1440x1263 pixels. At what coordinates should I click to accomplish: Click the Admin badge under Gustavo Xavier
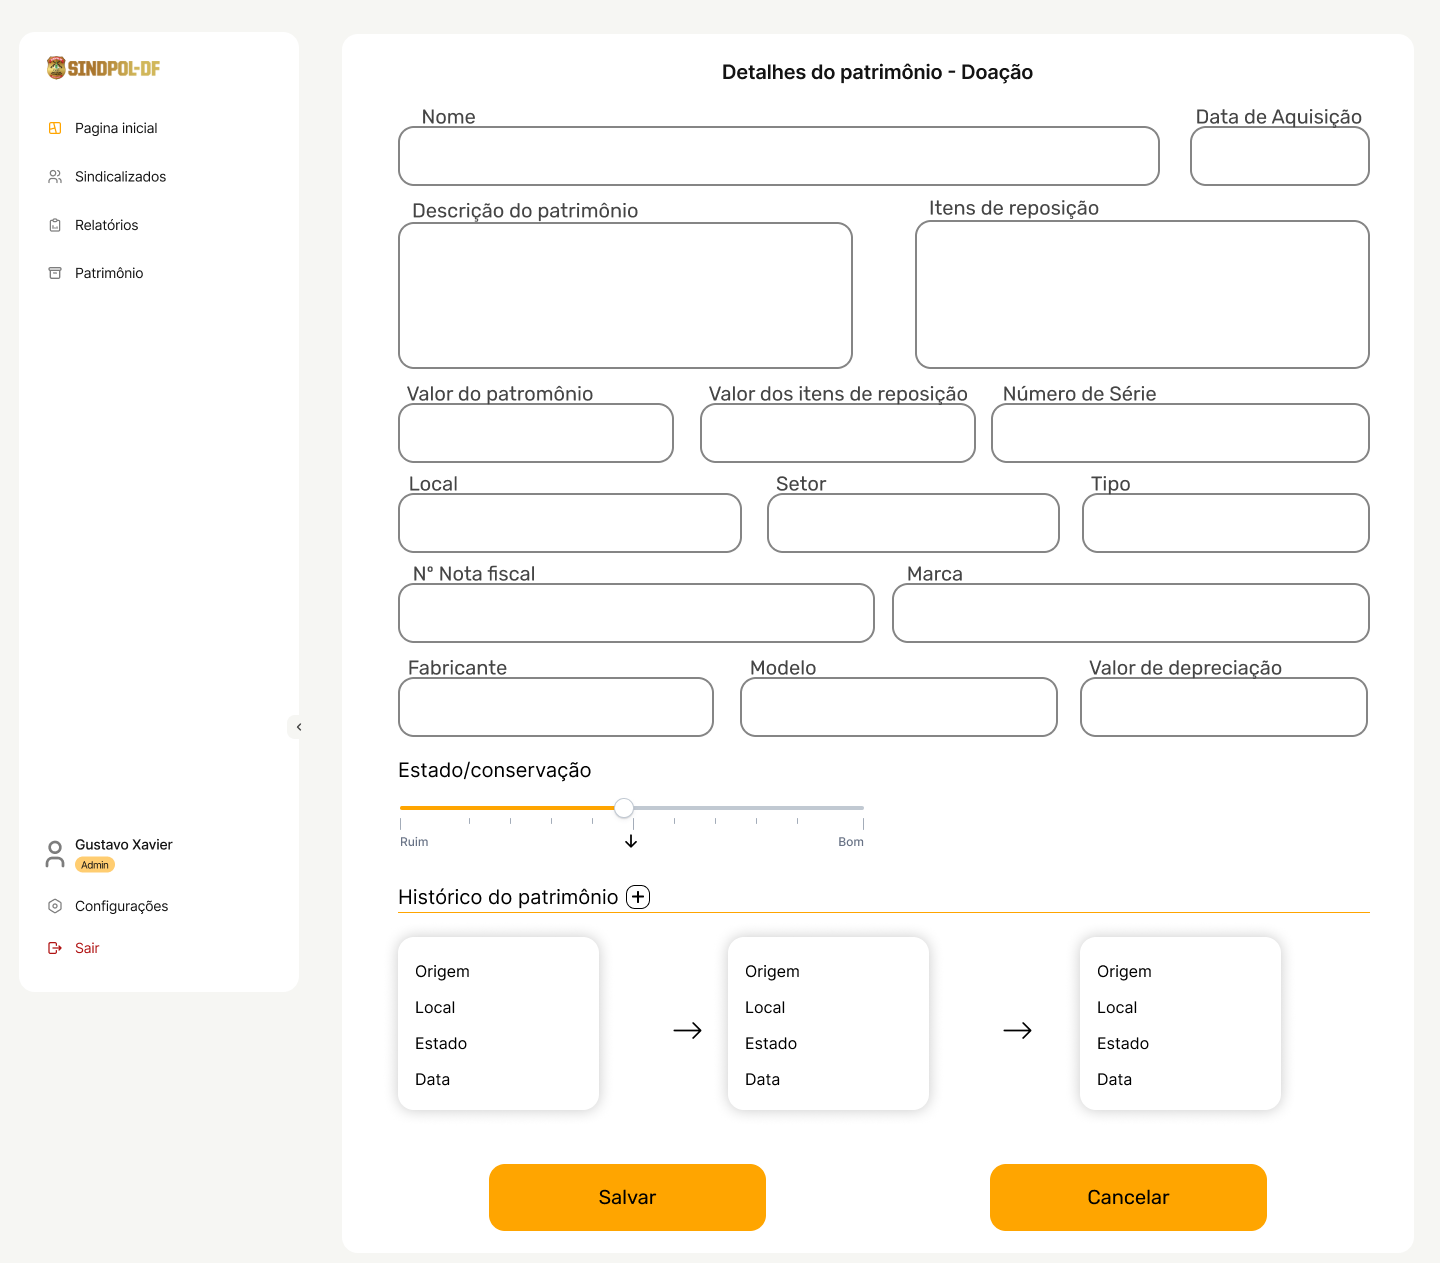[x=95, y=865]
